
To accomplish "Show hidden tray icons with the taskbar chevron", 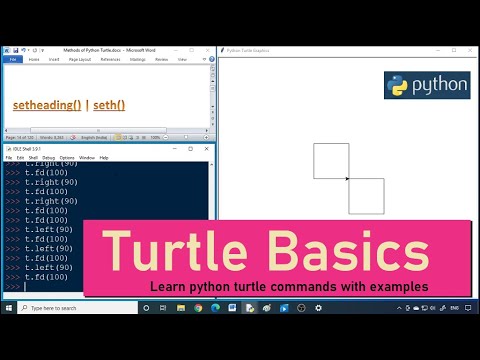I will tap(399, 308).
